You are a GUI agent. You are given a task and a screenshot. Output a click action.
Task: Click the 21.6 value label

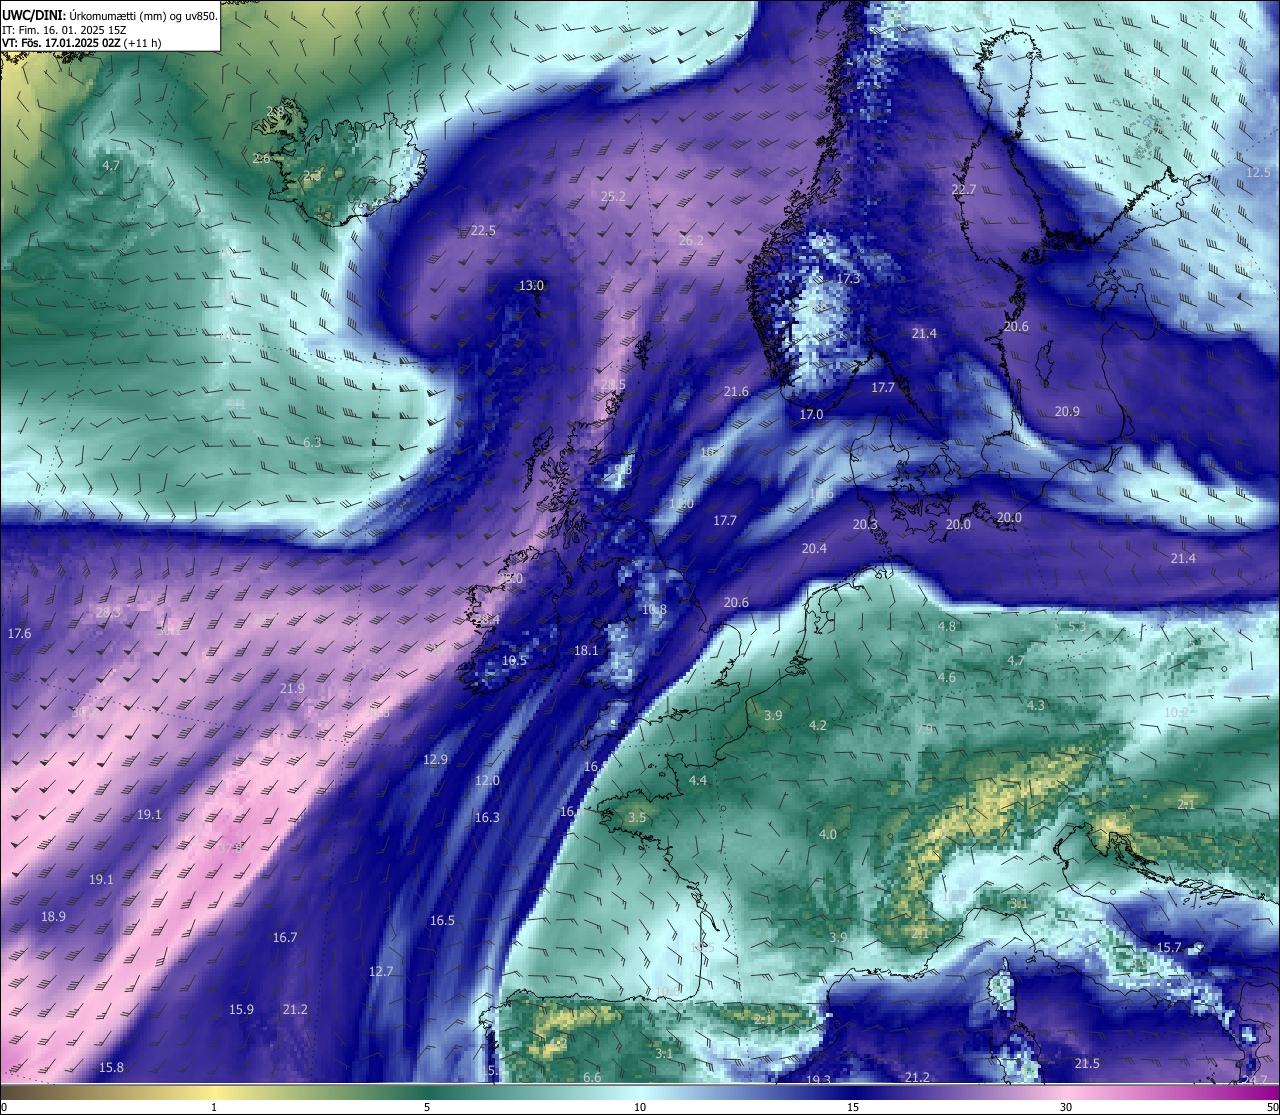coord(736,392)
